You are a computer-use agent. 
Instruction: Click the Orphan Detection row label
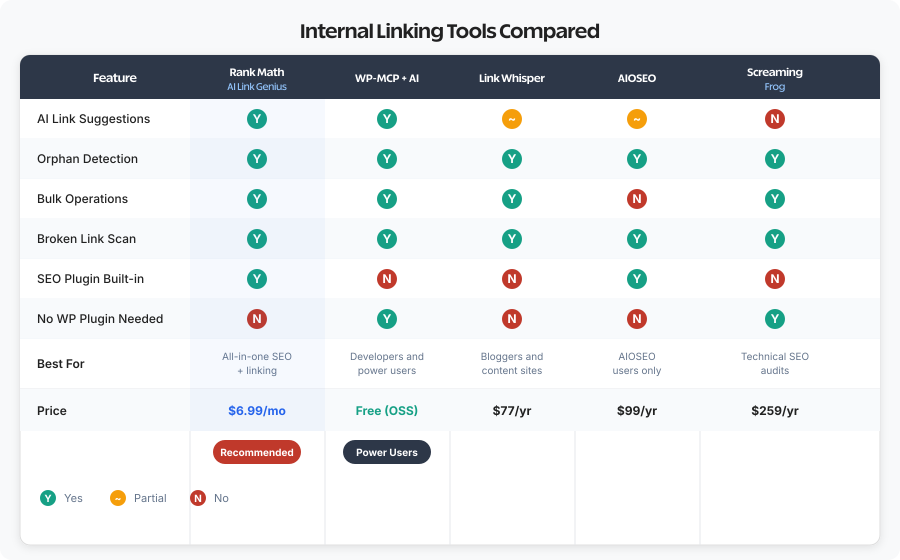pos(87,159)
